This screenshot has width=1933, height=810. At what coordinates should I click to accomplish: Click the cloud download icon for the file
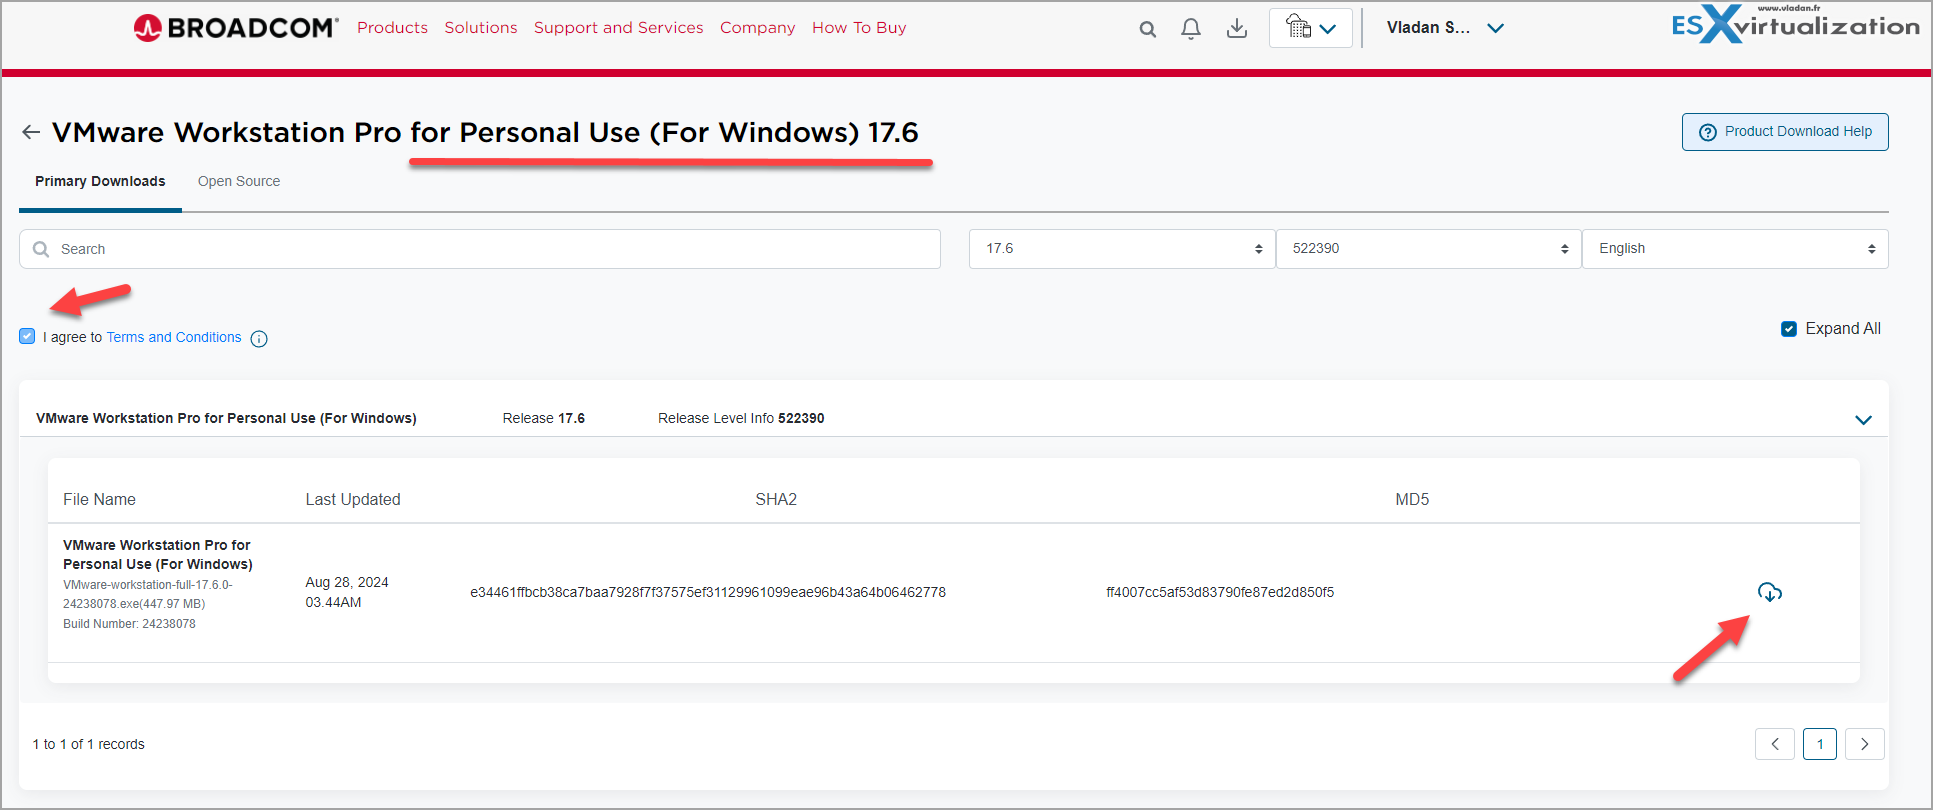click(1769, 592)
